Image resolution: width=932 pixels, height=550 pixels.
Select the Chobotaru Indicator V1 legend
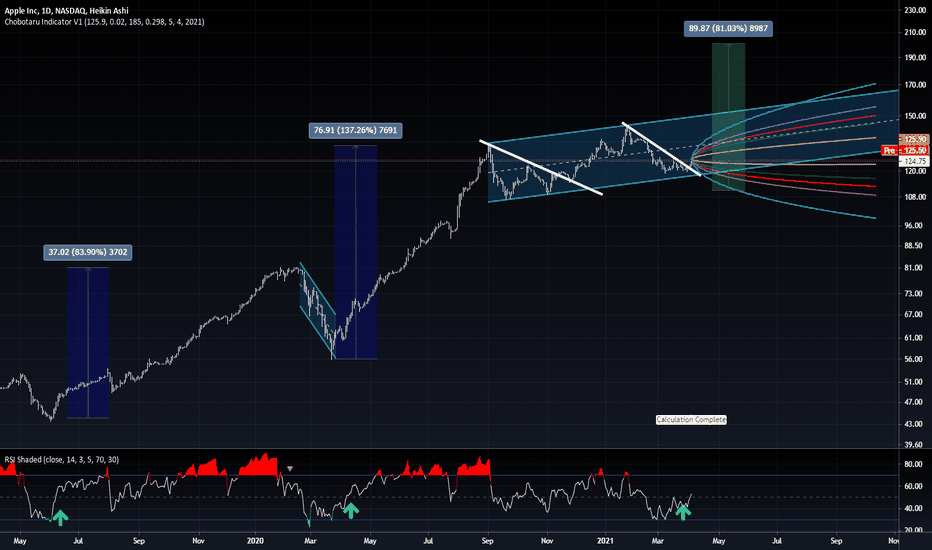click(105, 22)
